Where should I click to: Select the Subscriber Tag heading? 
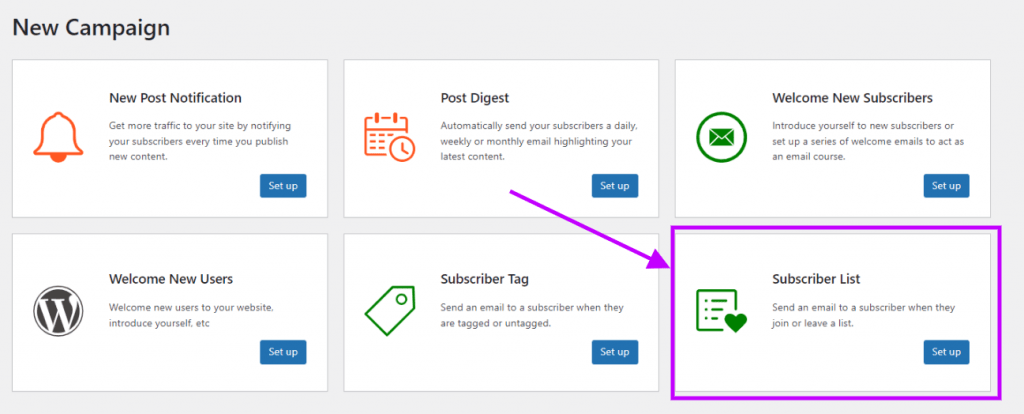pyautogui.click(x=485, y=279)
